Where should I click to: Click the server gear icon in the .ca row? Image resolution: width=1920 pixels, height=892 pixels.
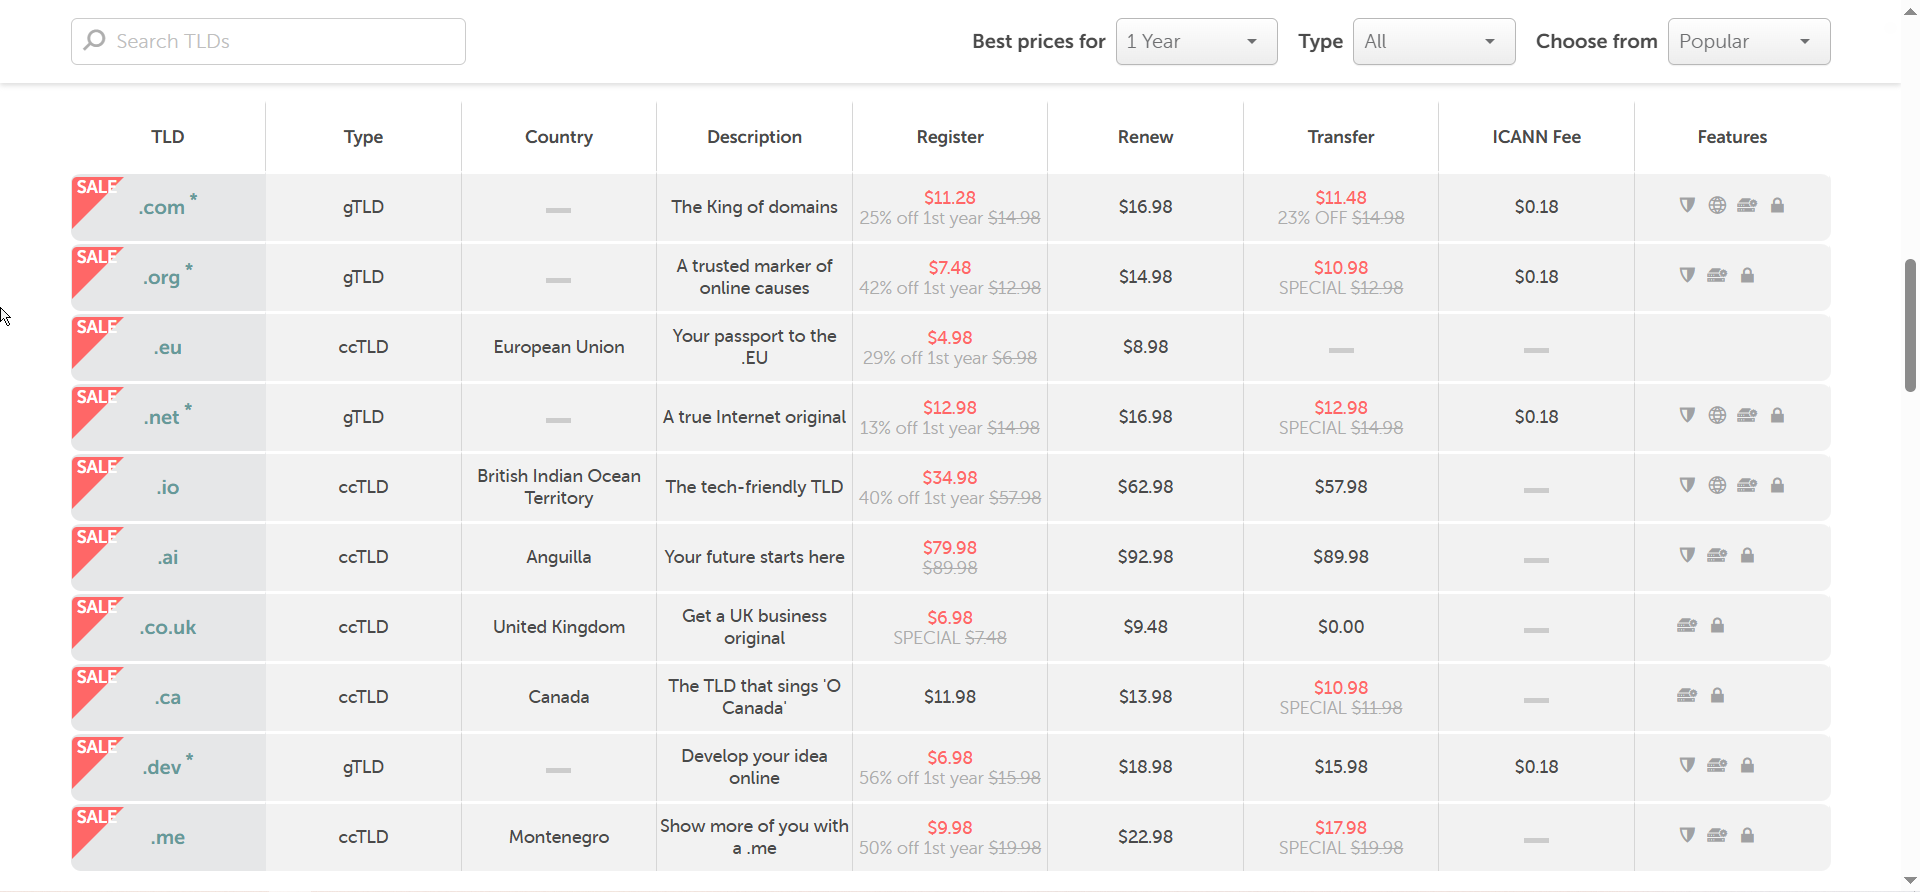(x=1687, y=695)
